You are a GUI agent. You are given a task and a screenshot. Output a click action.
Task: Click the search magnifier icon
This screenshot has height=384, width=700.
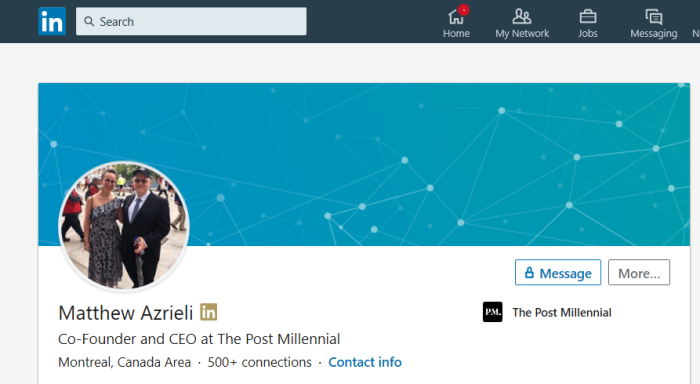coord(89,21)
